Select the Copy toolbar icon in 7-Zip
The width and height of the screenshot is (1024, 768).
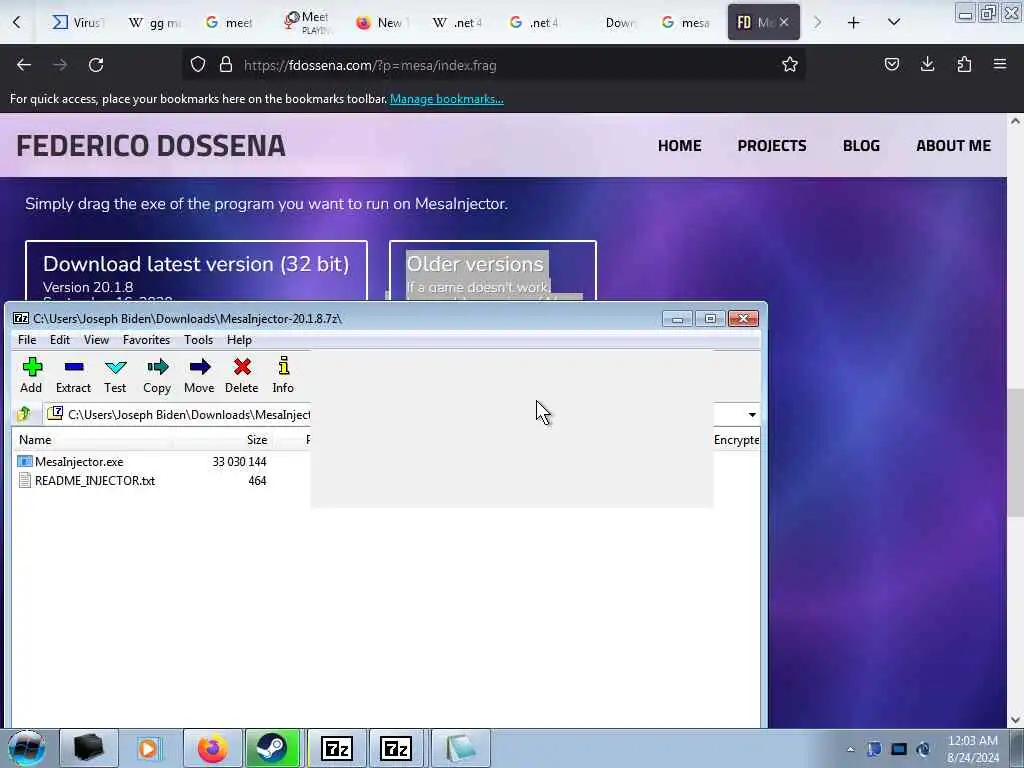(157, 375)
